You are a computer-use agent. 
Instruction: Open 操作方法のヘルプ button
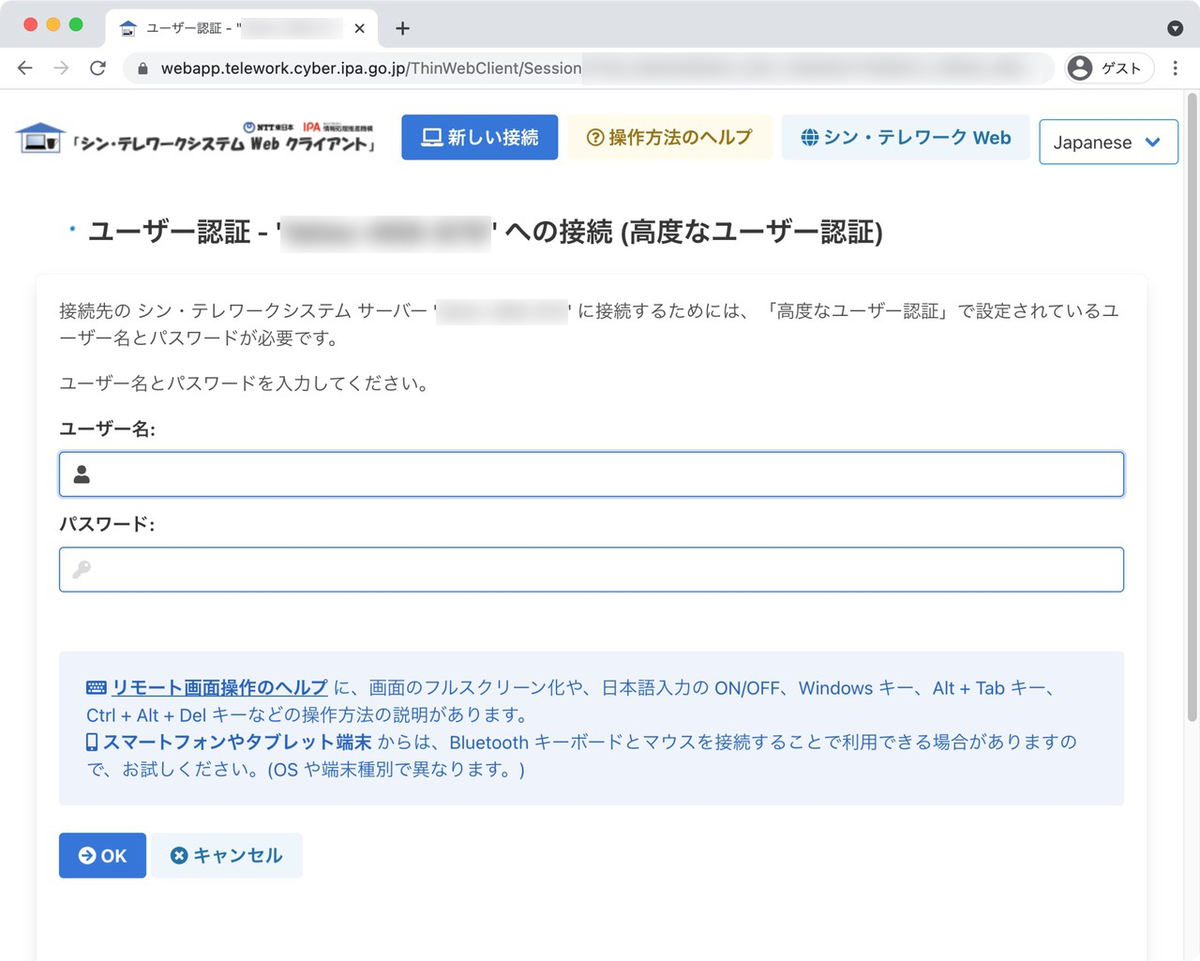click(669, 137)
